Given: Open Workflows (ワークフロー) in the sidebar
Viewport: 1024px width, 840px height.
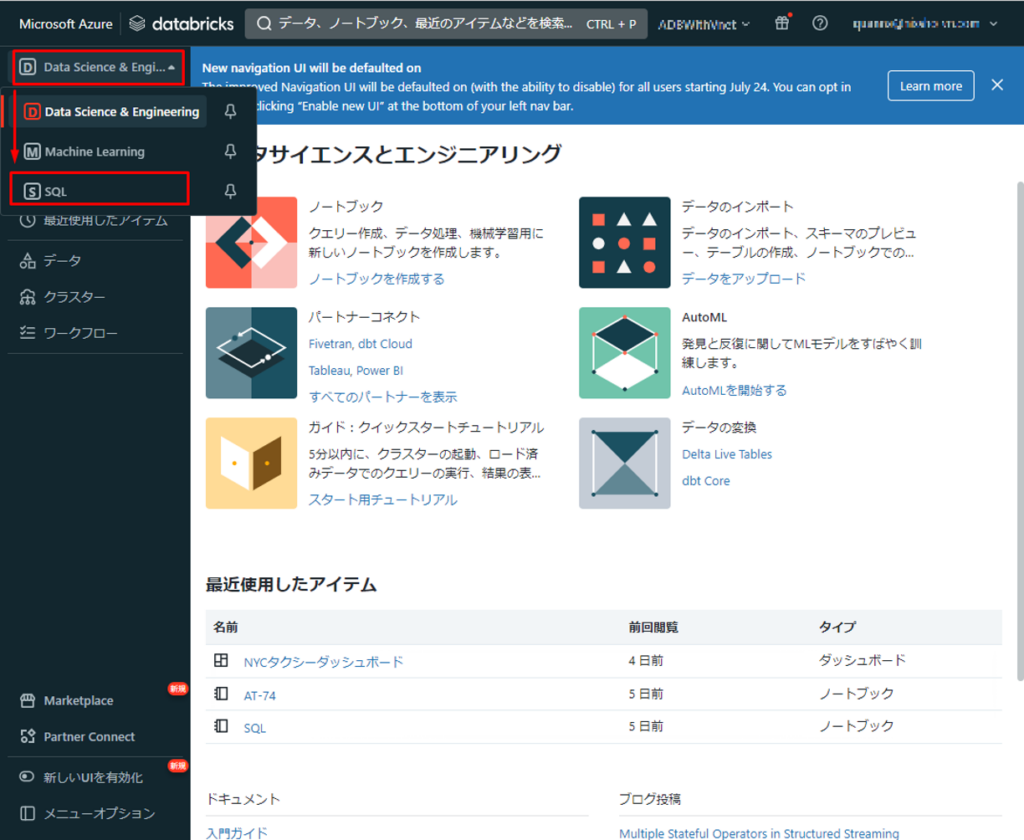Looking at the screenshot, I should point(80,333).
